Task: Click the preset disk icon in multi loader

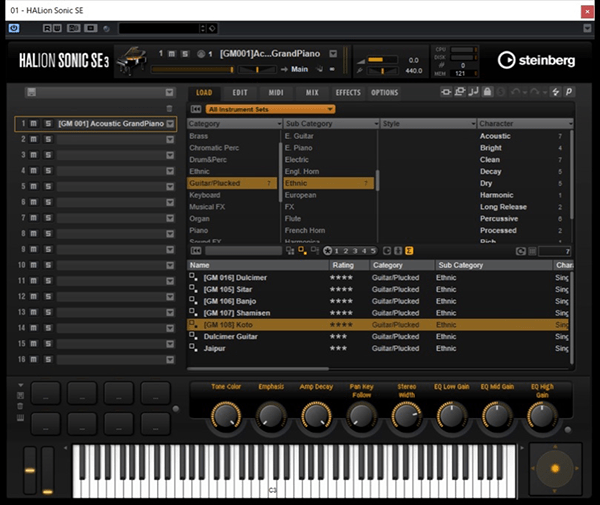Action: [31, 92]
